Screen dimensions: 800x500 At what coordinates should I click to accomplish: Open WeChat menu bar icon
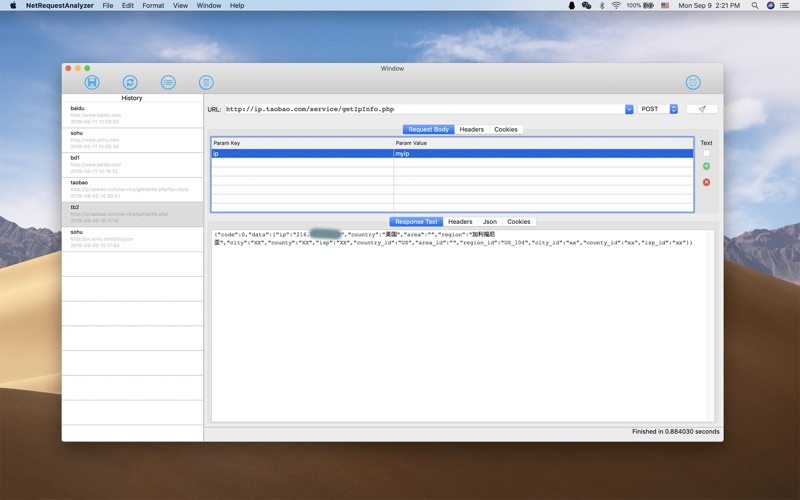click(586, 6)
